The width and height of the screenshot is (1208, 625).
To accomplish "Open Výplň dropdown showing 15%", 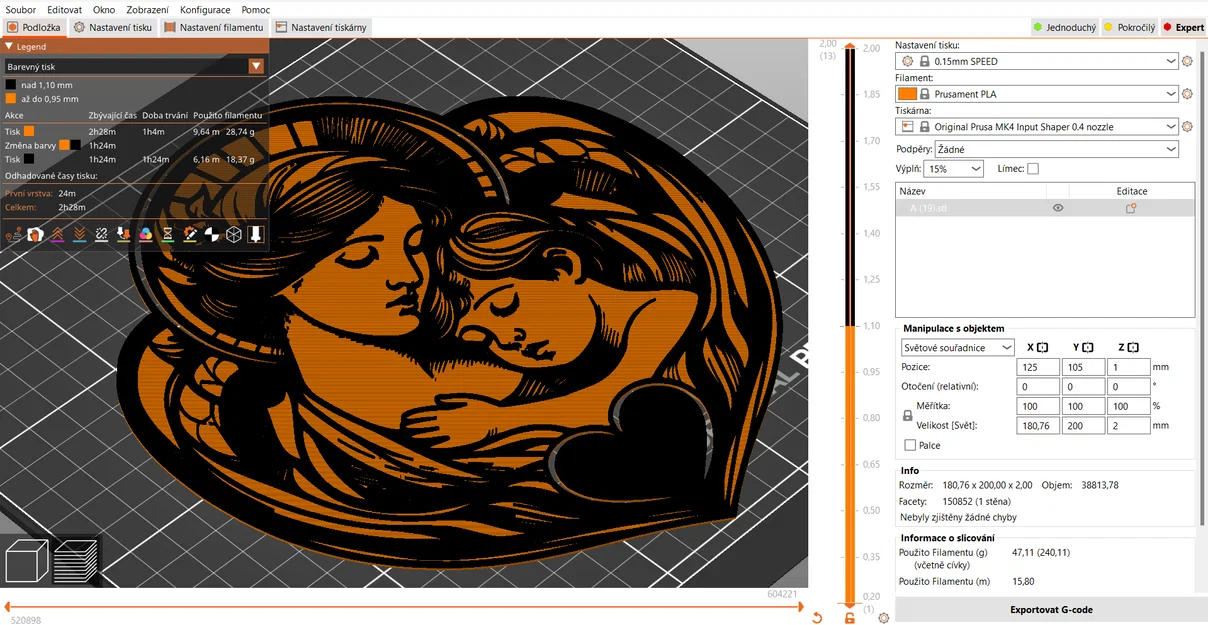I will [953, 169].
